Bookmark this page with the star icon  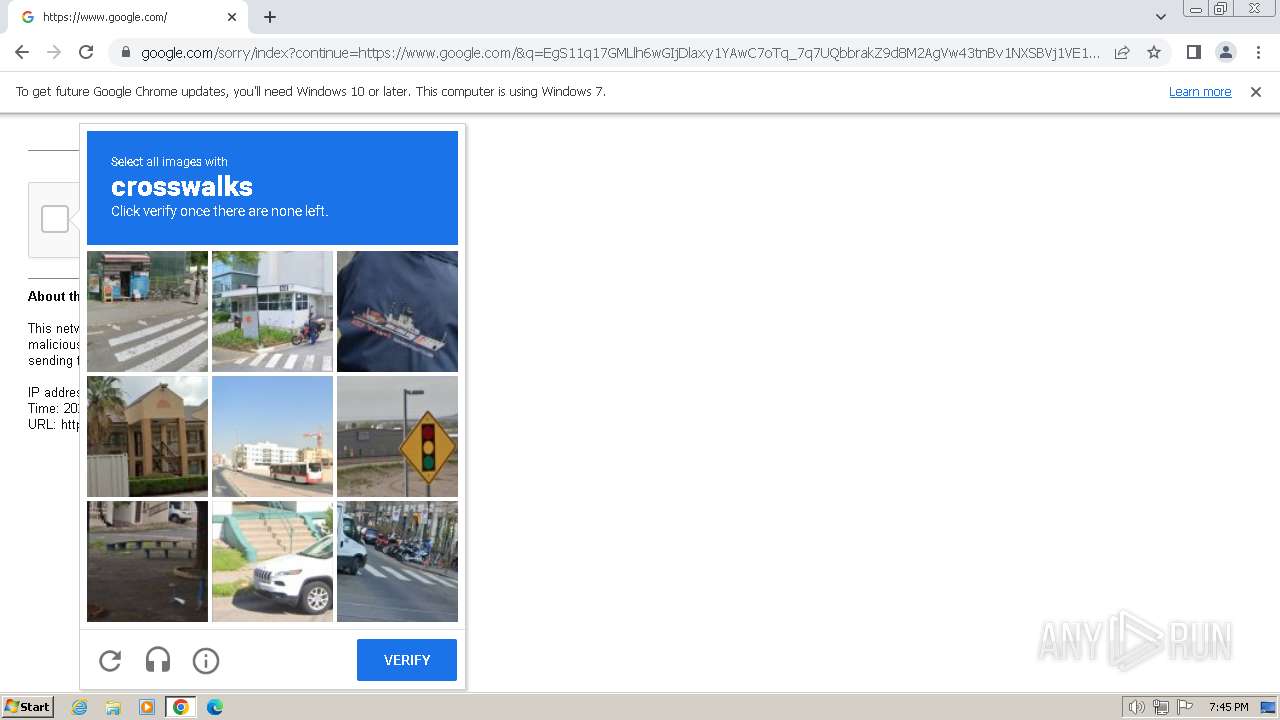[1154, 52]
